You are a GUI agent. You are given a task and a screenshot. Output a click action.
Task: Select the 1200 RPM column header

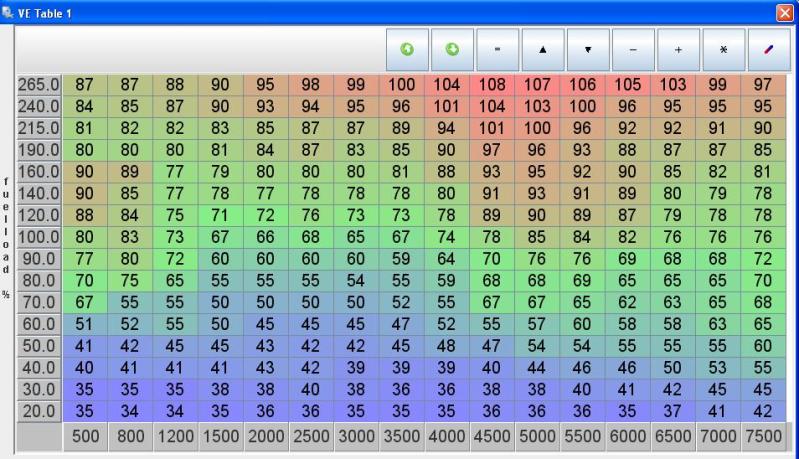click(175, 437)
